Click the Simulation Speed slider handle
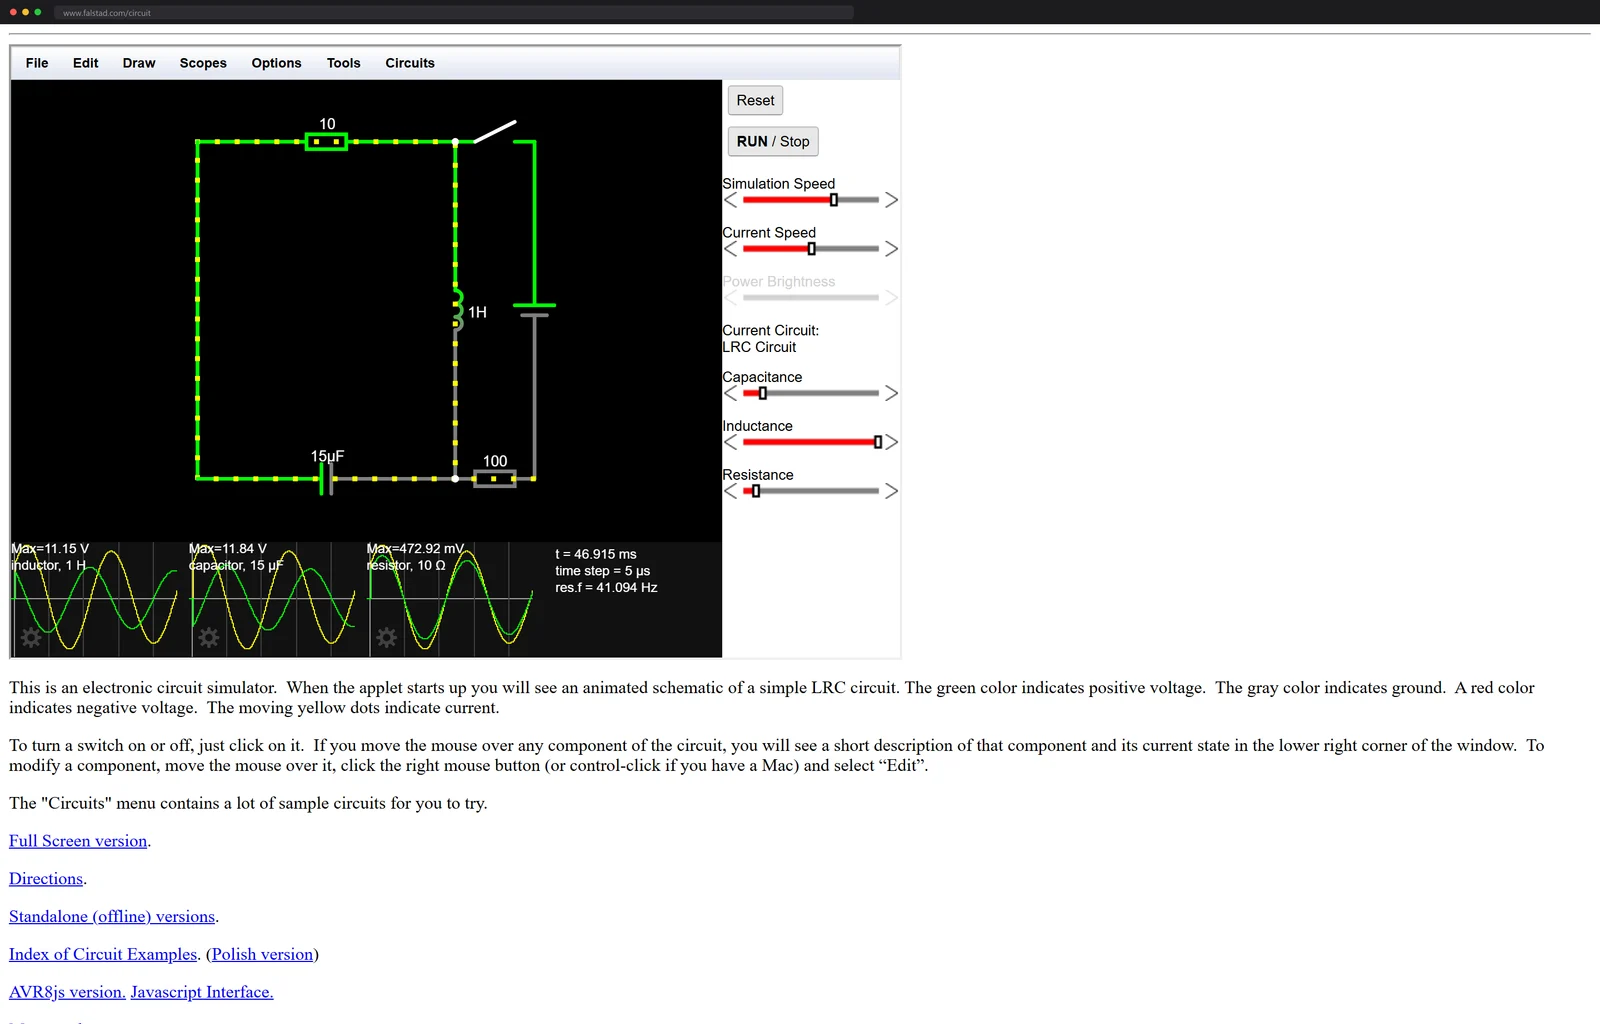The image size is (1600, 1024). click(x=834, y=200)
